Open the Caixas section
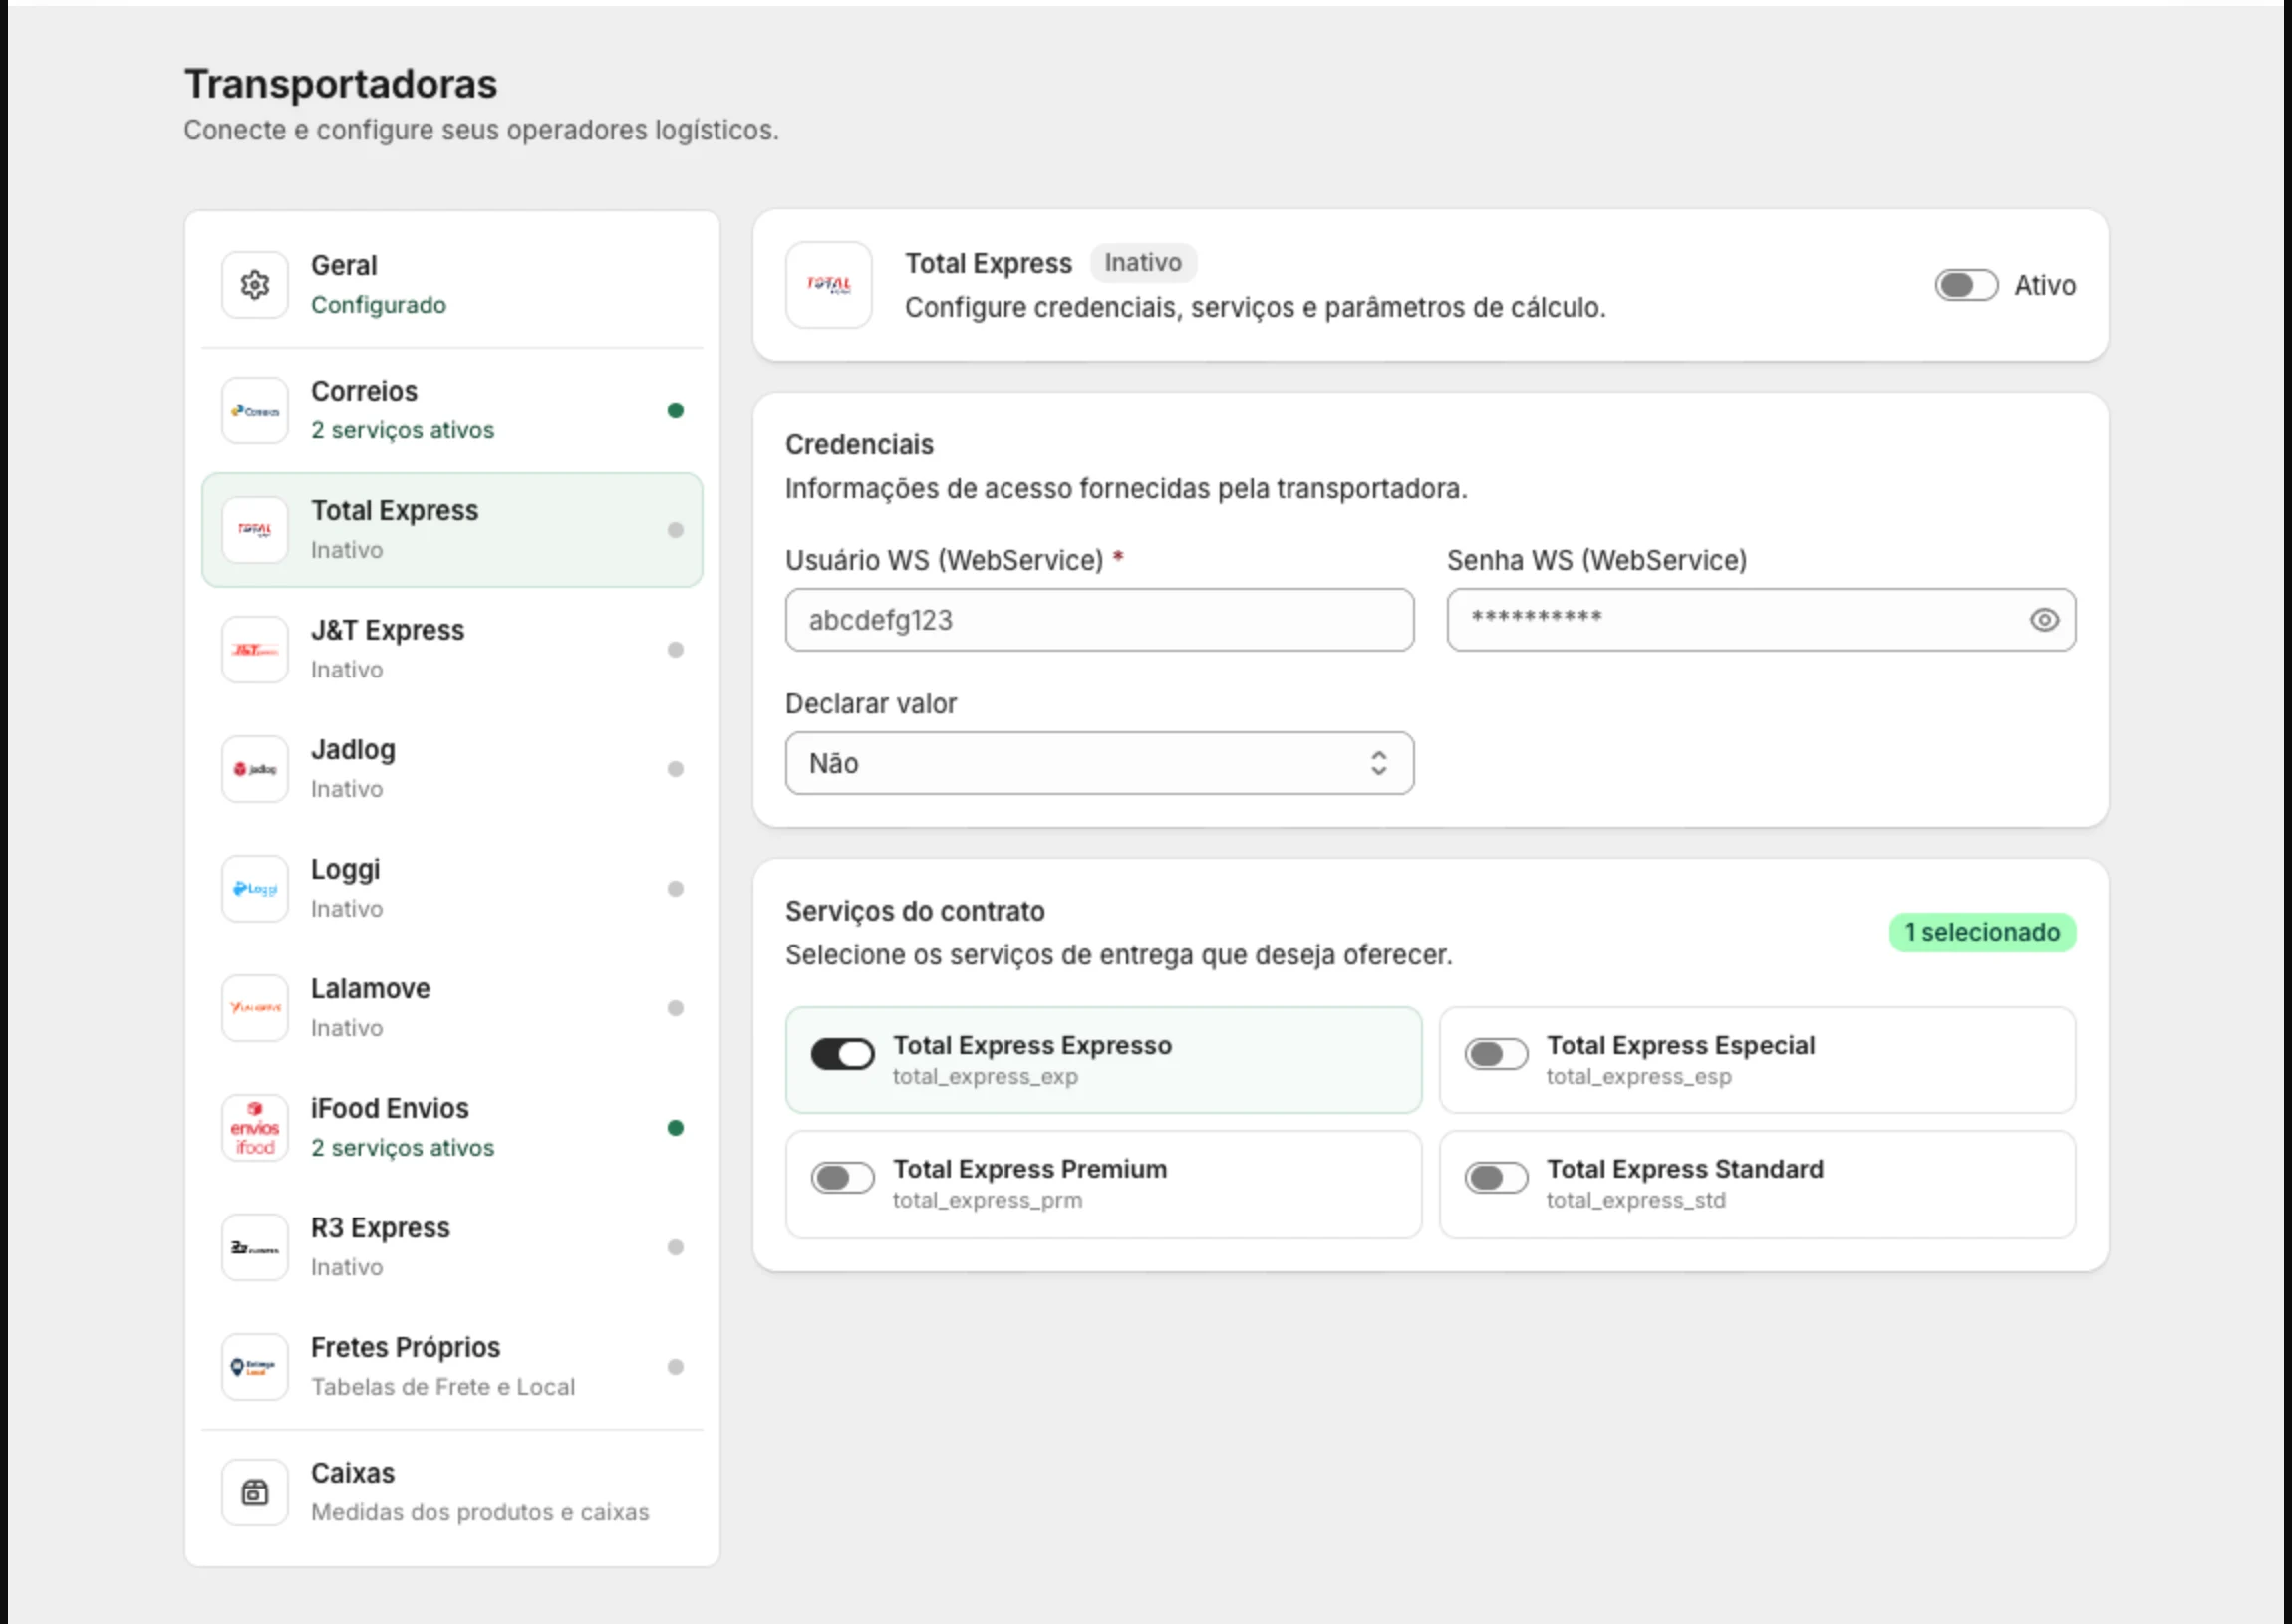 point(452,1492)
